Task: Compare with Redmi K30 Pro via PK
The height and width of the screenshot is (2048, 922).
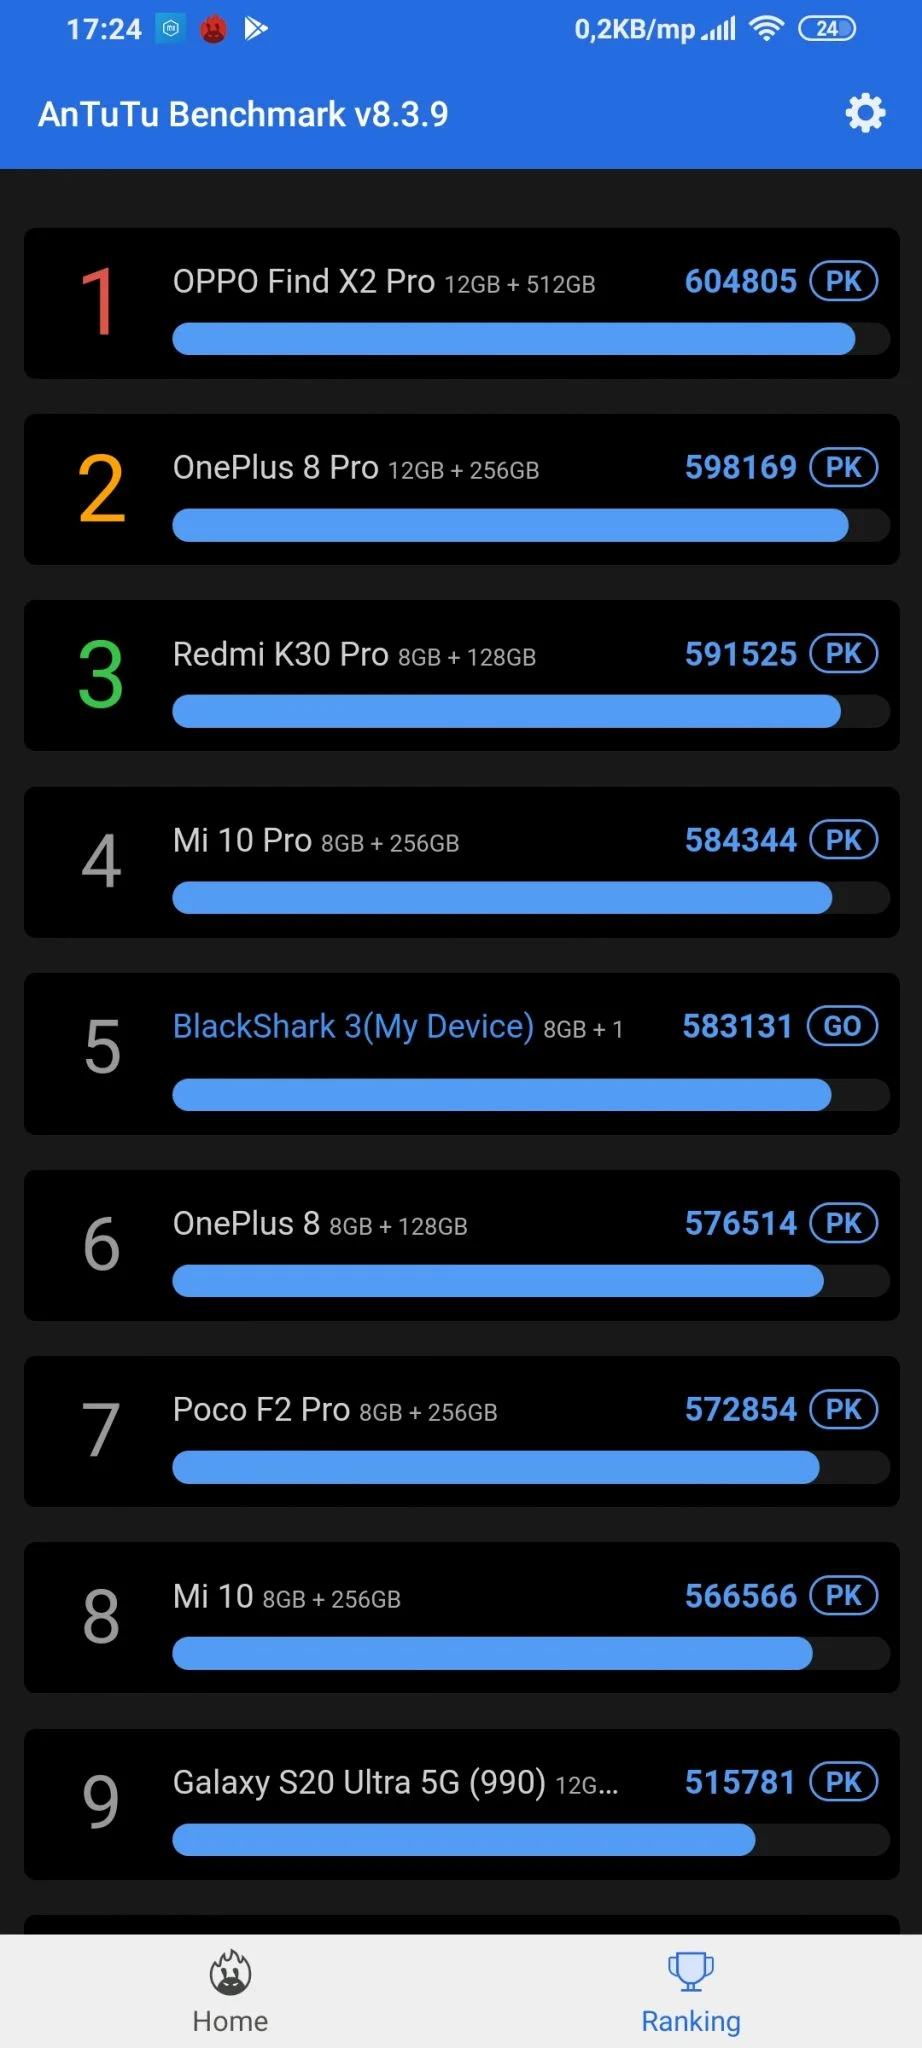Action: [843, 654]
